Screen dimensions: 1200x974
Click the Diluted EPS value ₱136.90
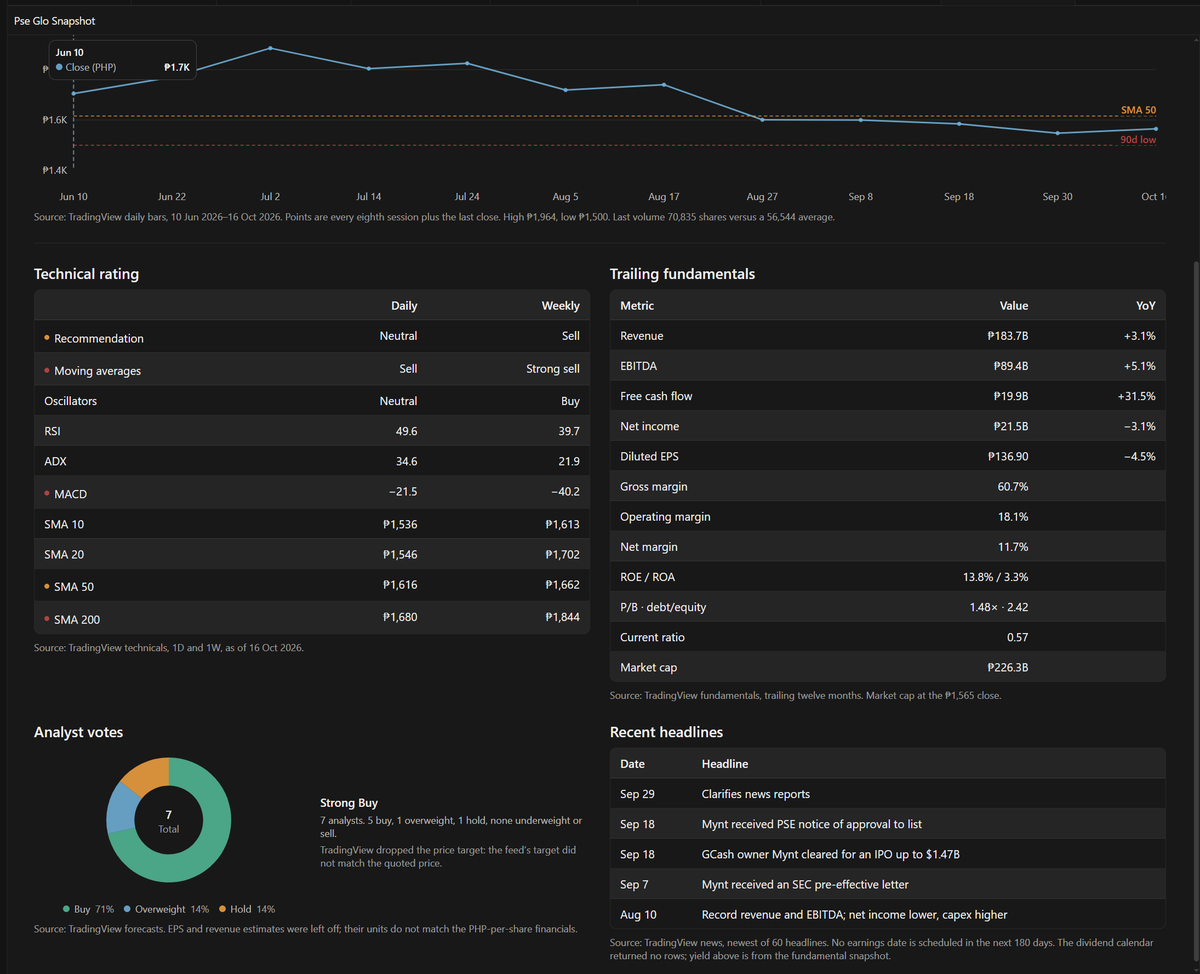[x=1007, y=456]
